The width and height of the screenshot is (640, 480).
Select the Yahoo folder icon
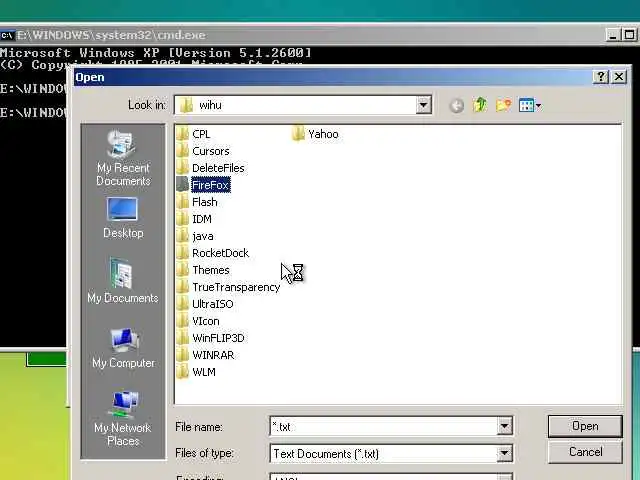point(298,134)
